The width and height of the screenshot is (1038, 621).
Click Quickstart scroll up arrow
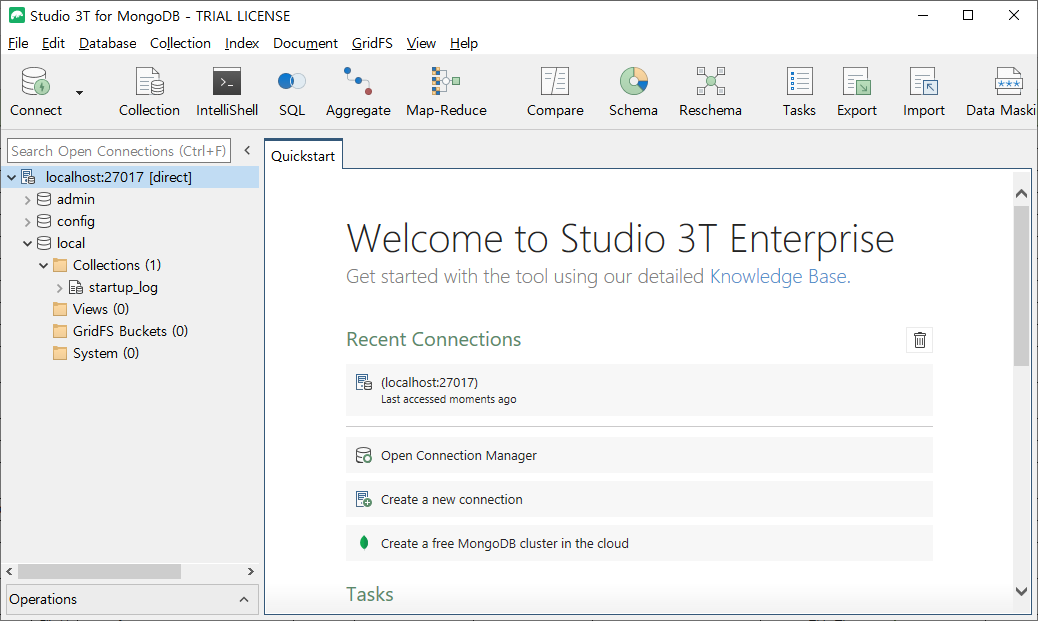[1021, 193]
